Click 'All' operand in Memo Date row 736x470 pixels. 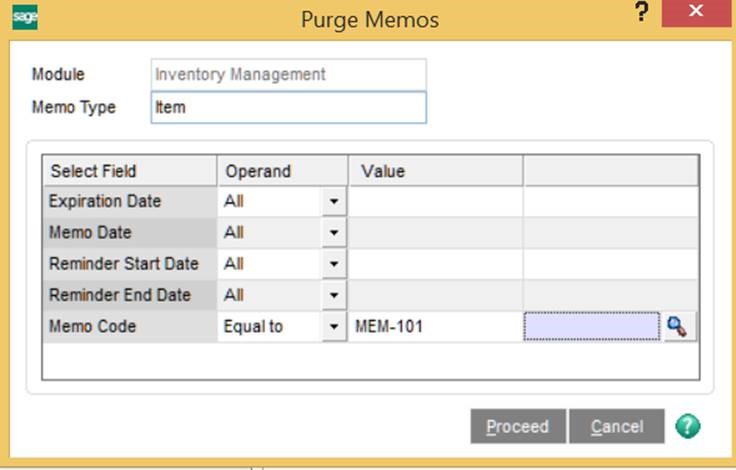tap(233, 232)
